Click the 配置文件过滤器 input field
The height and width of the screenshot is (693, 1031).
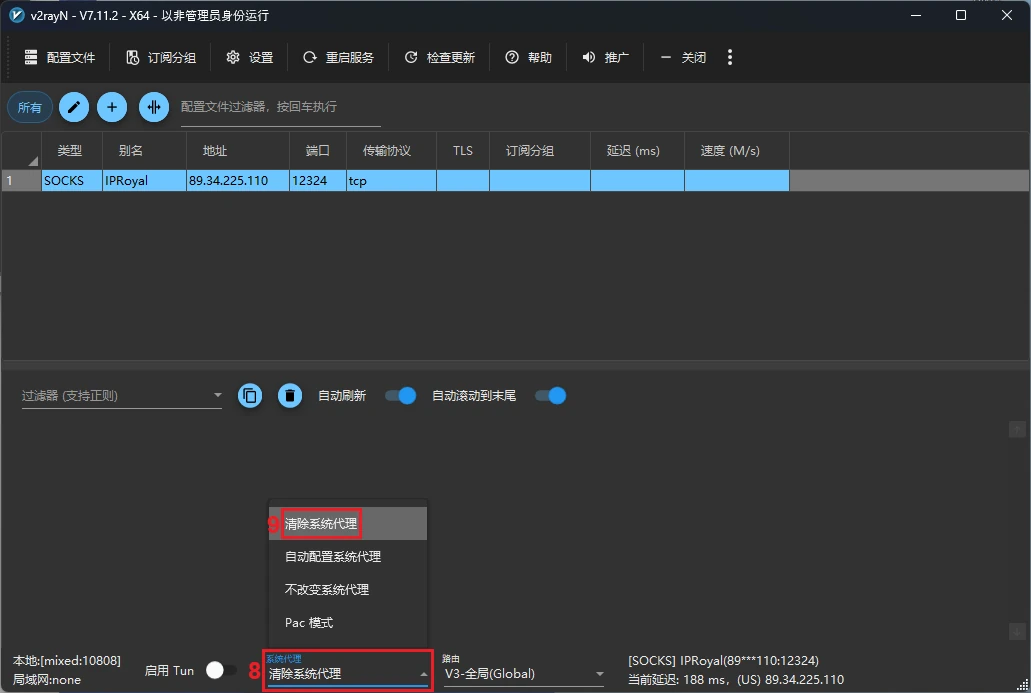coord(280,107)
